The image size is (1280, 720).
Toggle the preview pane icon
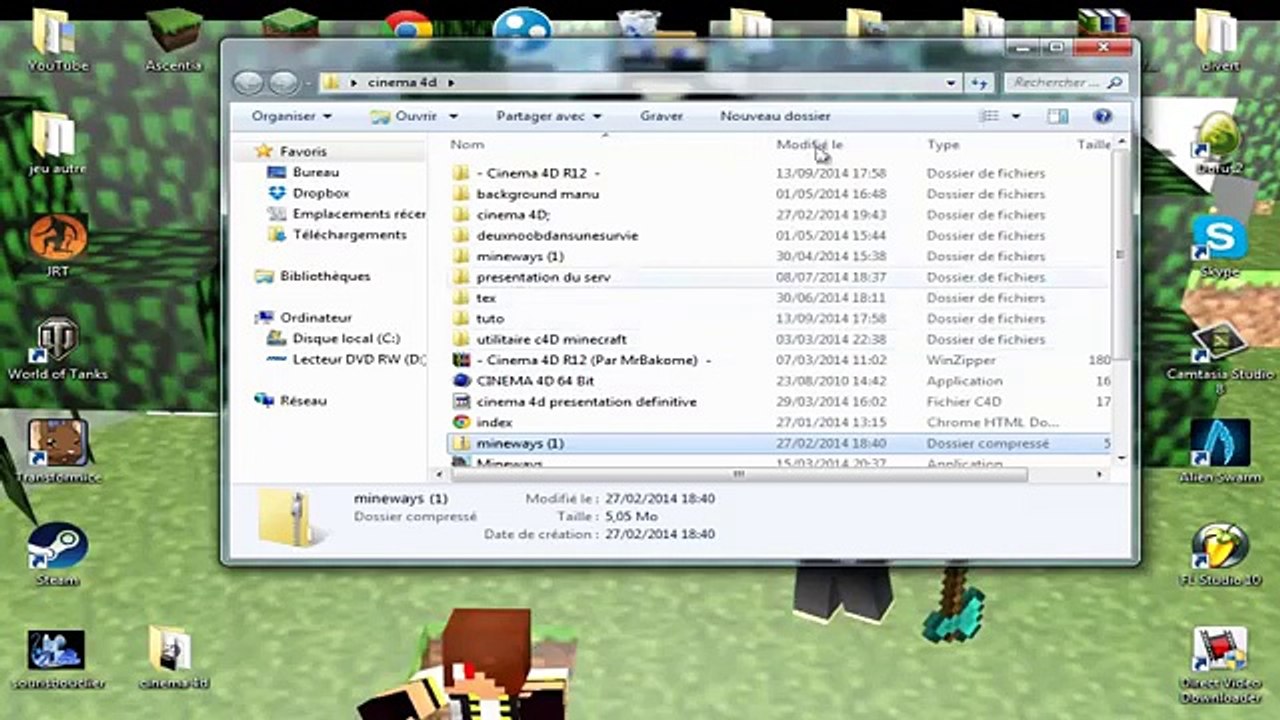(x=1058, y=116)
